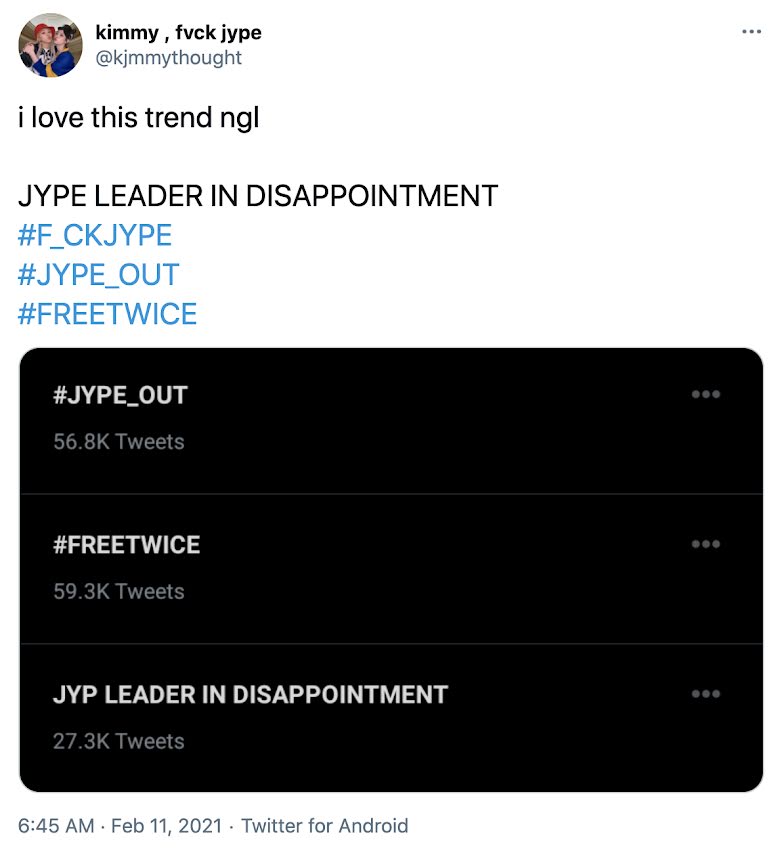Click the #FREETWICE hashtag in tweet text

(x=107, y=314)
